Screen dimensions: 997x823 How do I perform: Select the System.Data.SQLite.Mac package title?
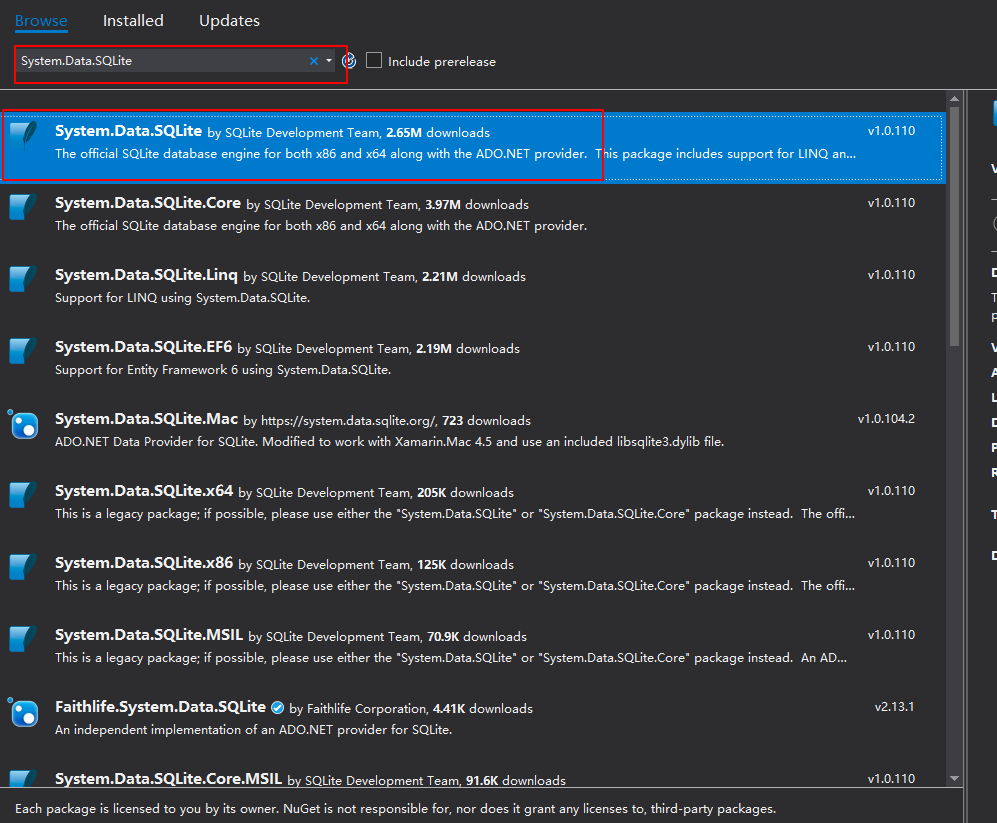pyautogui.click(x=146, y=418)
